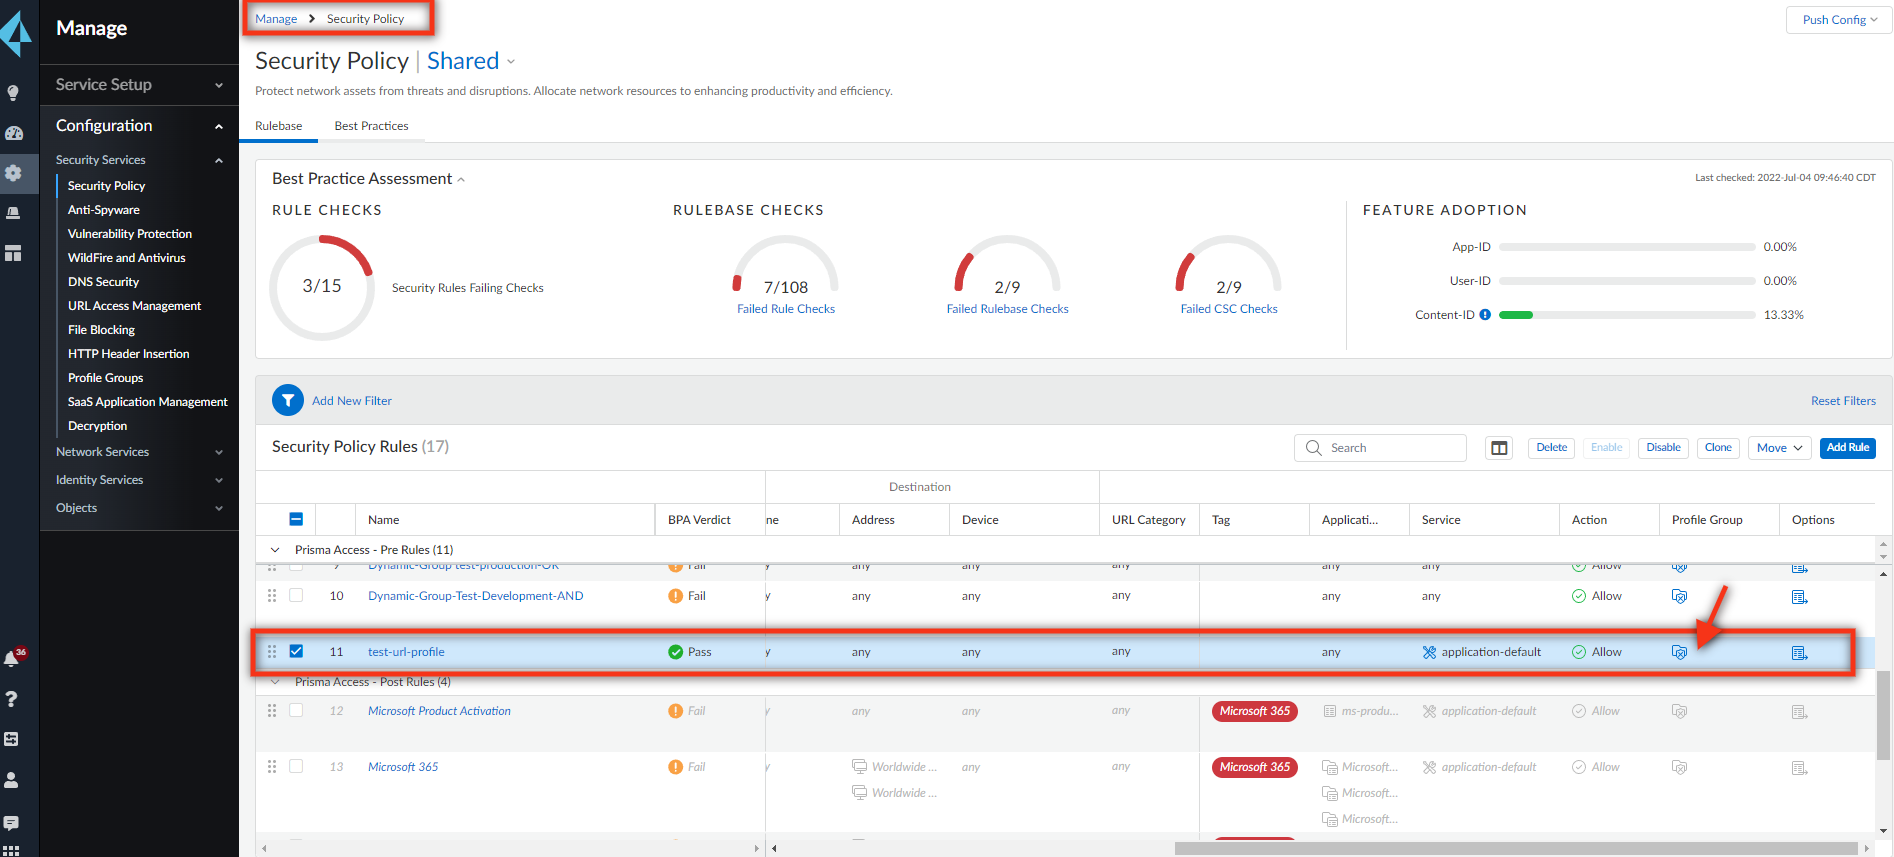
Task: Open the help question mark icon
Action: point(12,699)
